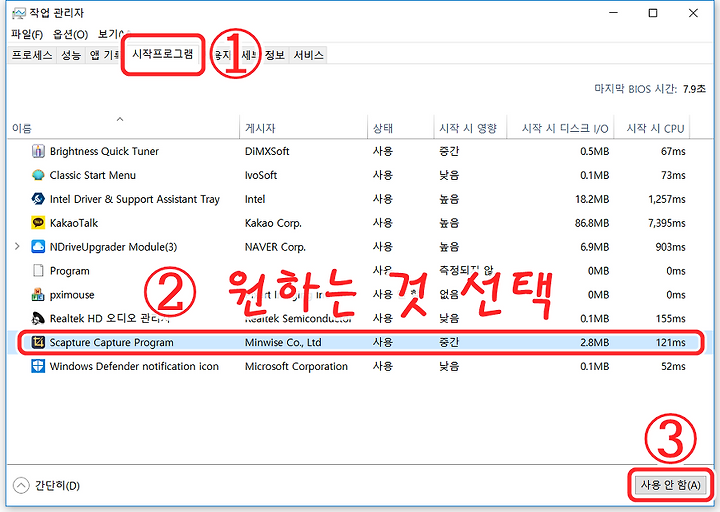This screenshot has width=720, height=512.
Task: Click the blank Program file icon
Action: [x=38, y=270]
